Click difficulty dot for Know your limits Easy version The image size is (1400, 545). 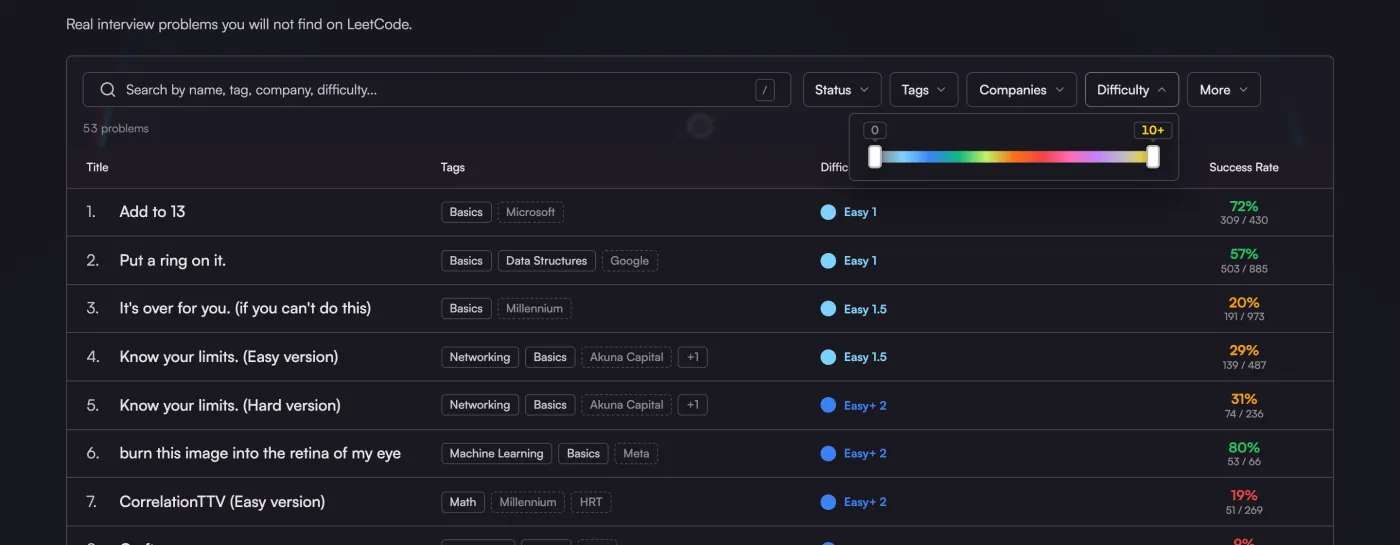point(828,357)
